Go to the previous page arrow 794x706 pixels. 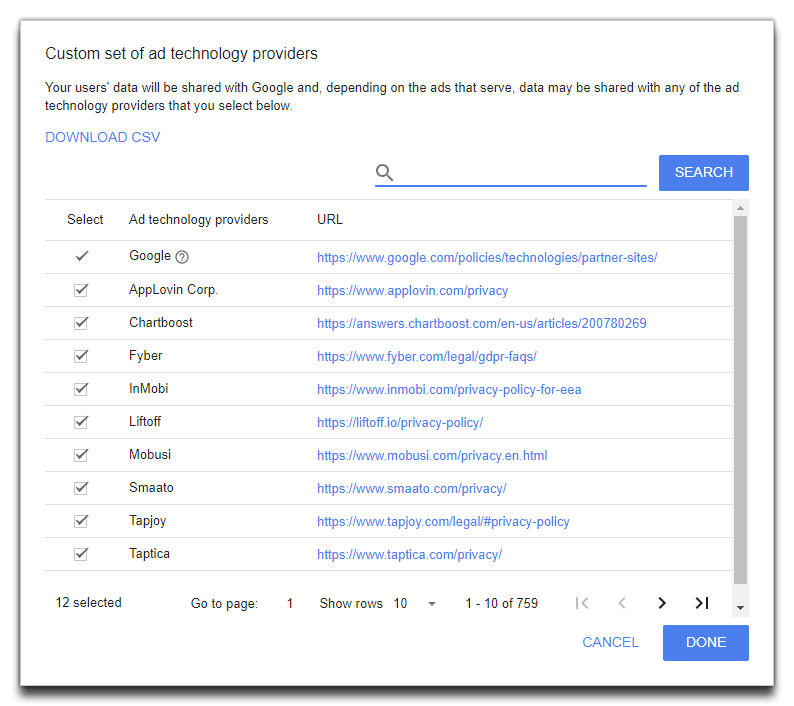622,603
